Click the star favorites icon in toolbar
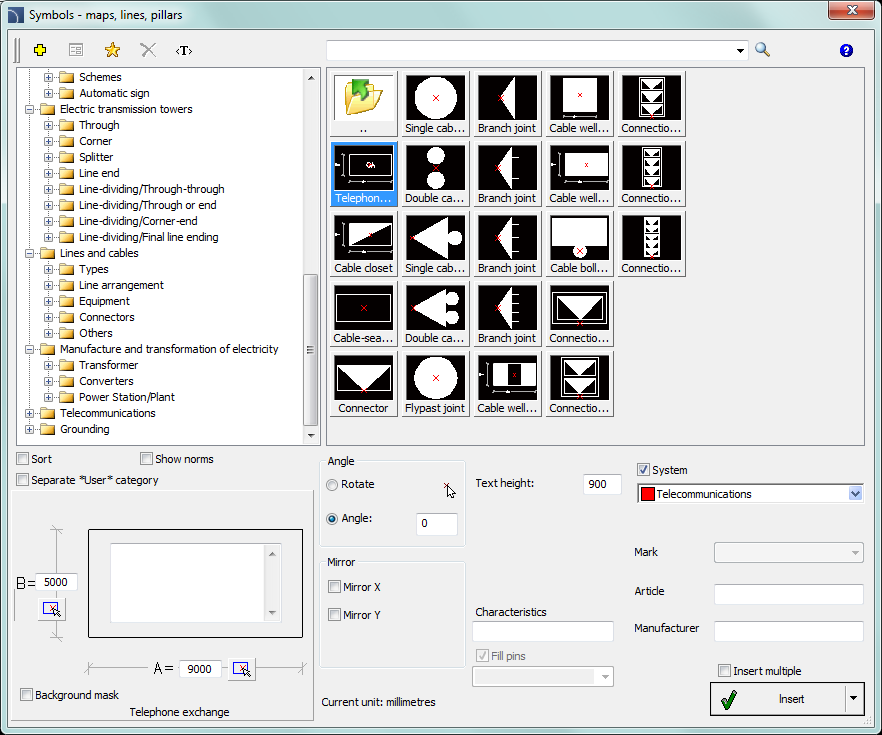 click(x=112, y=50)
